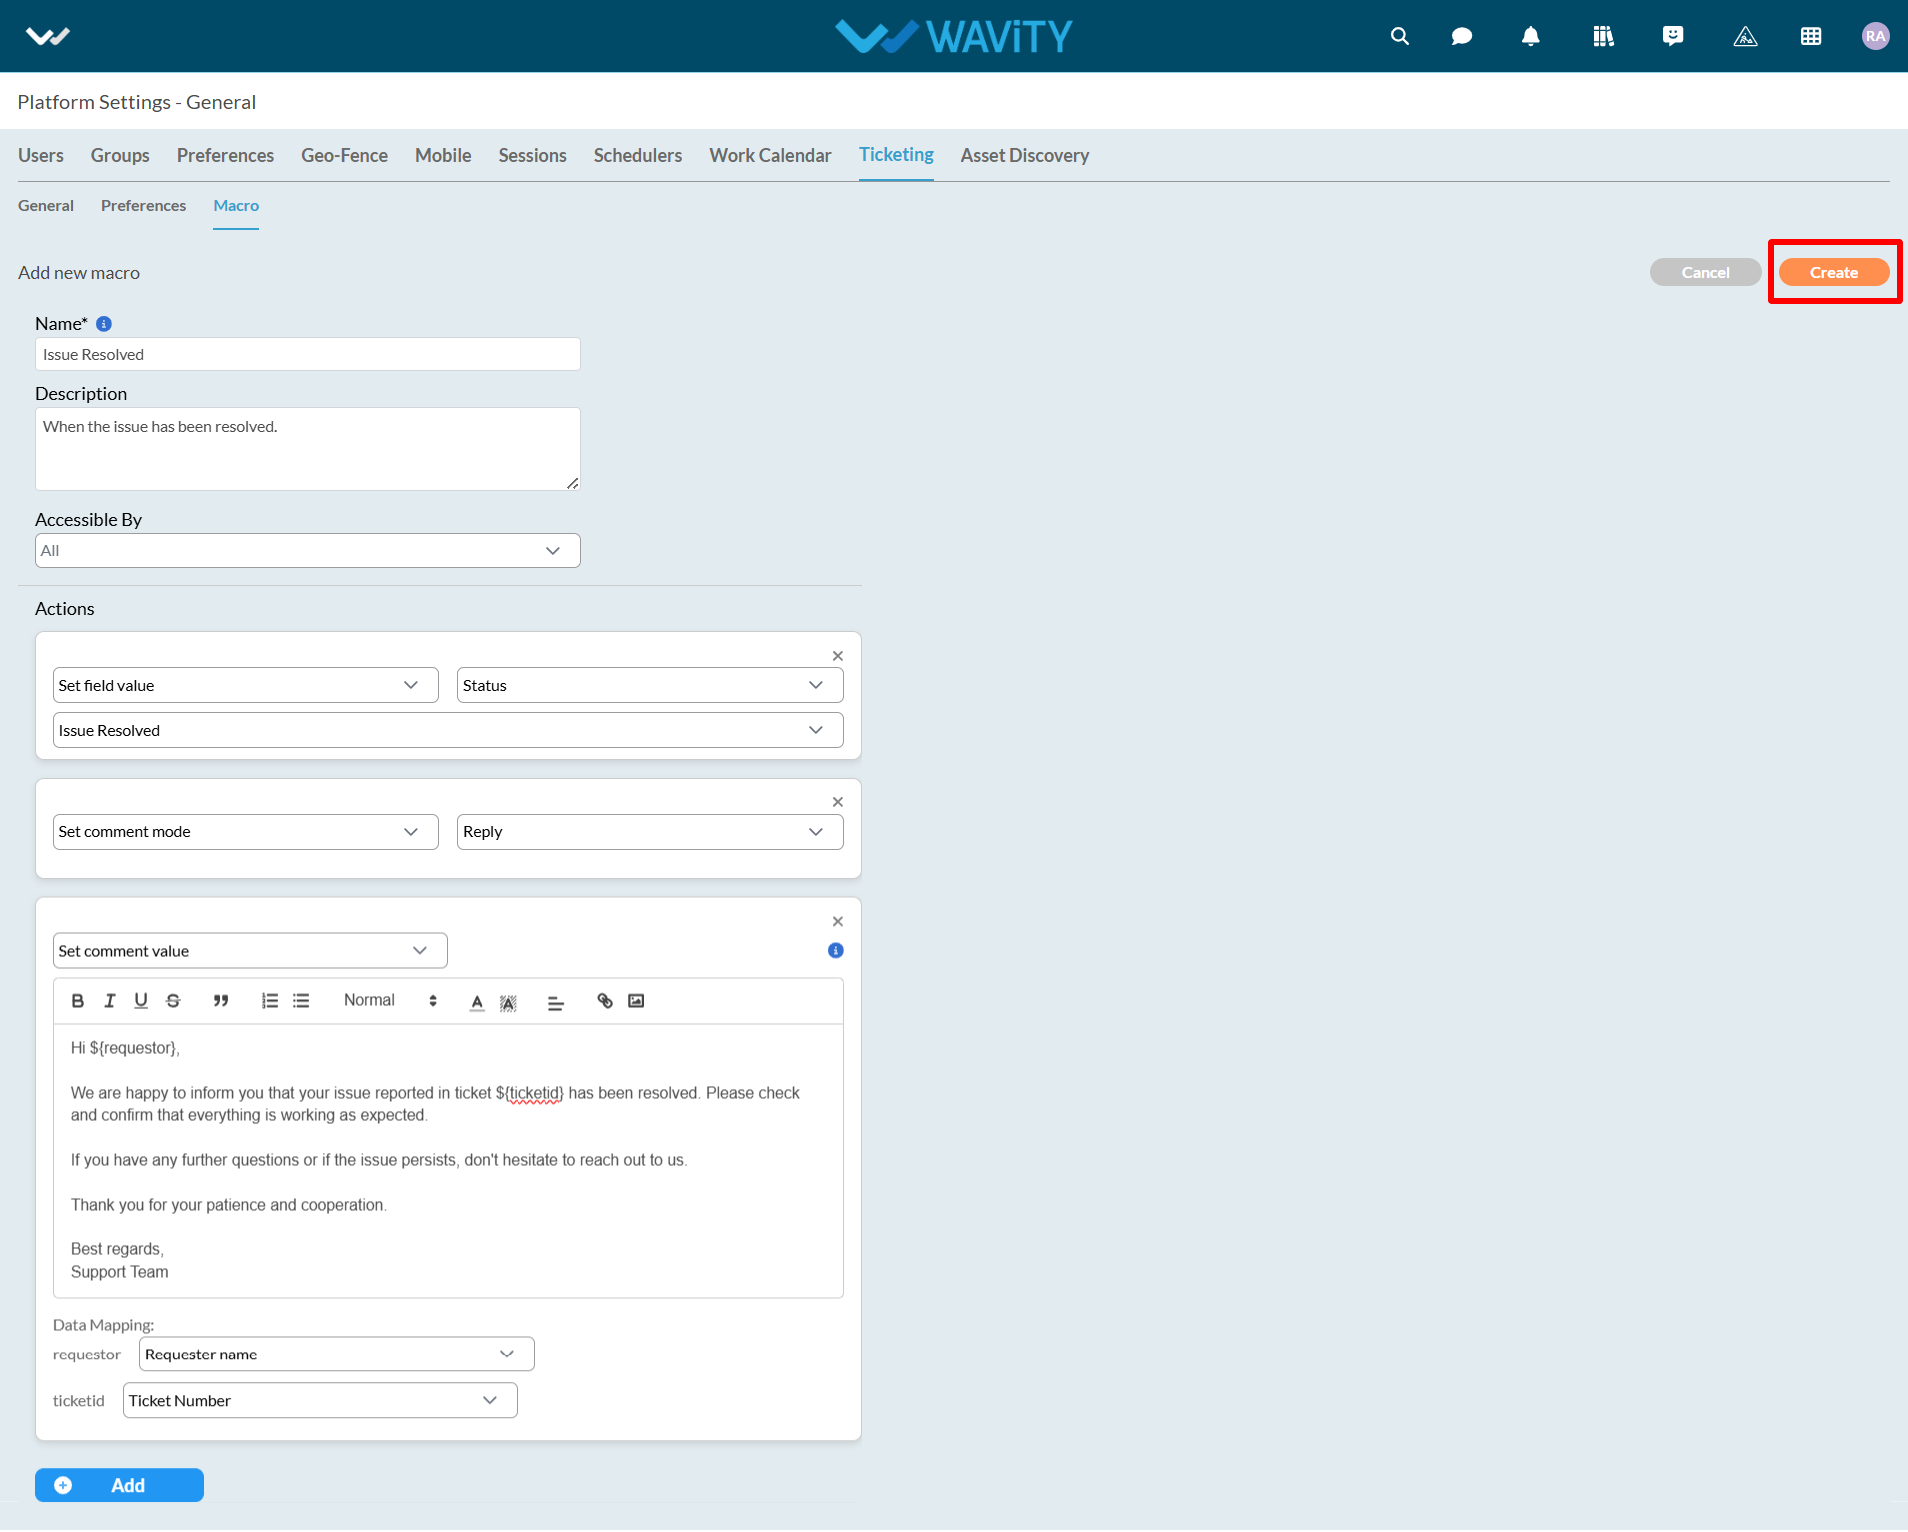
Task: Insert an image in editor
Action: [636, 1000]
